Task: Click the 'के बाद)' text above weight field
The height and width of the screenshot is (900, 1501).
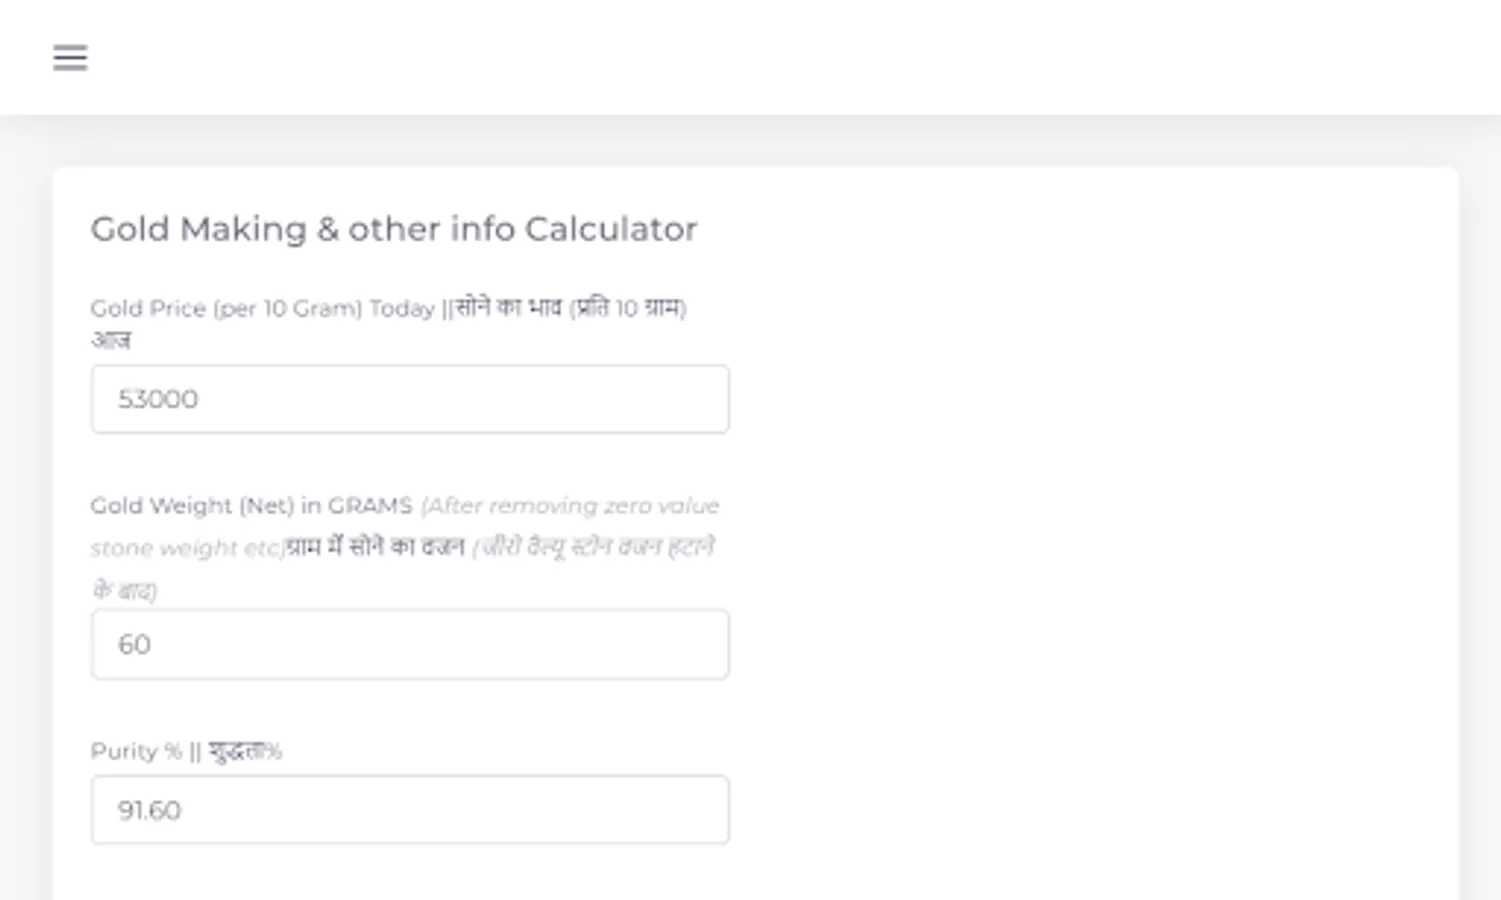Action: coord(125,590)
